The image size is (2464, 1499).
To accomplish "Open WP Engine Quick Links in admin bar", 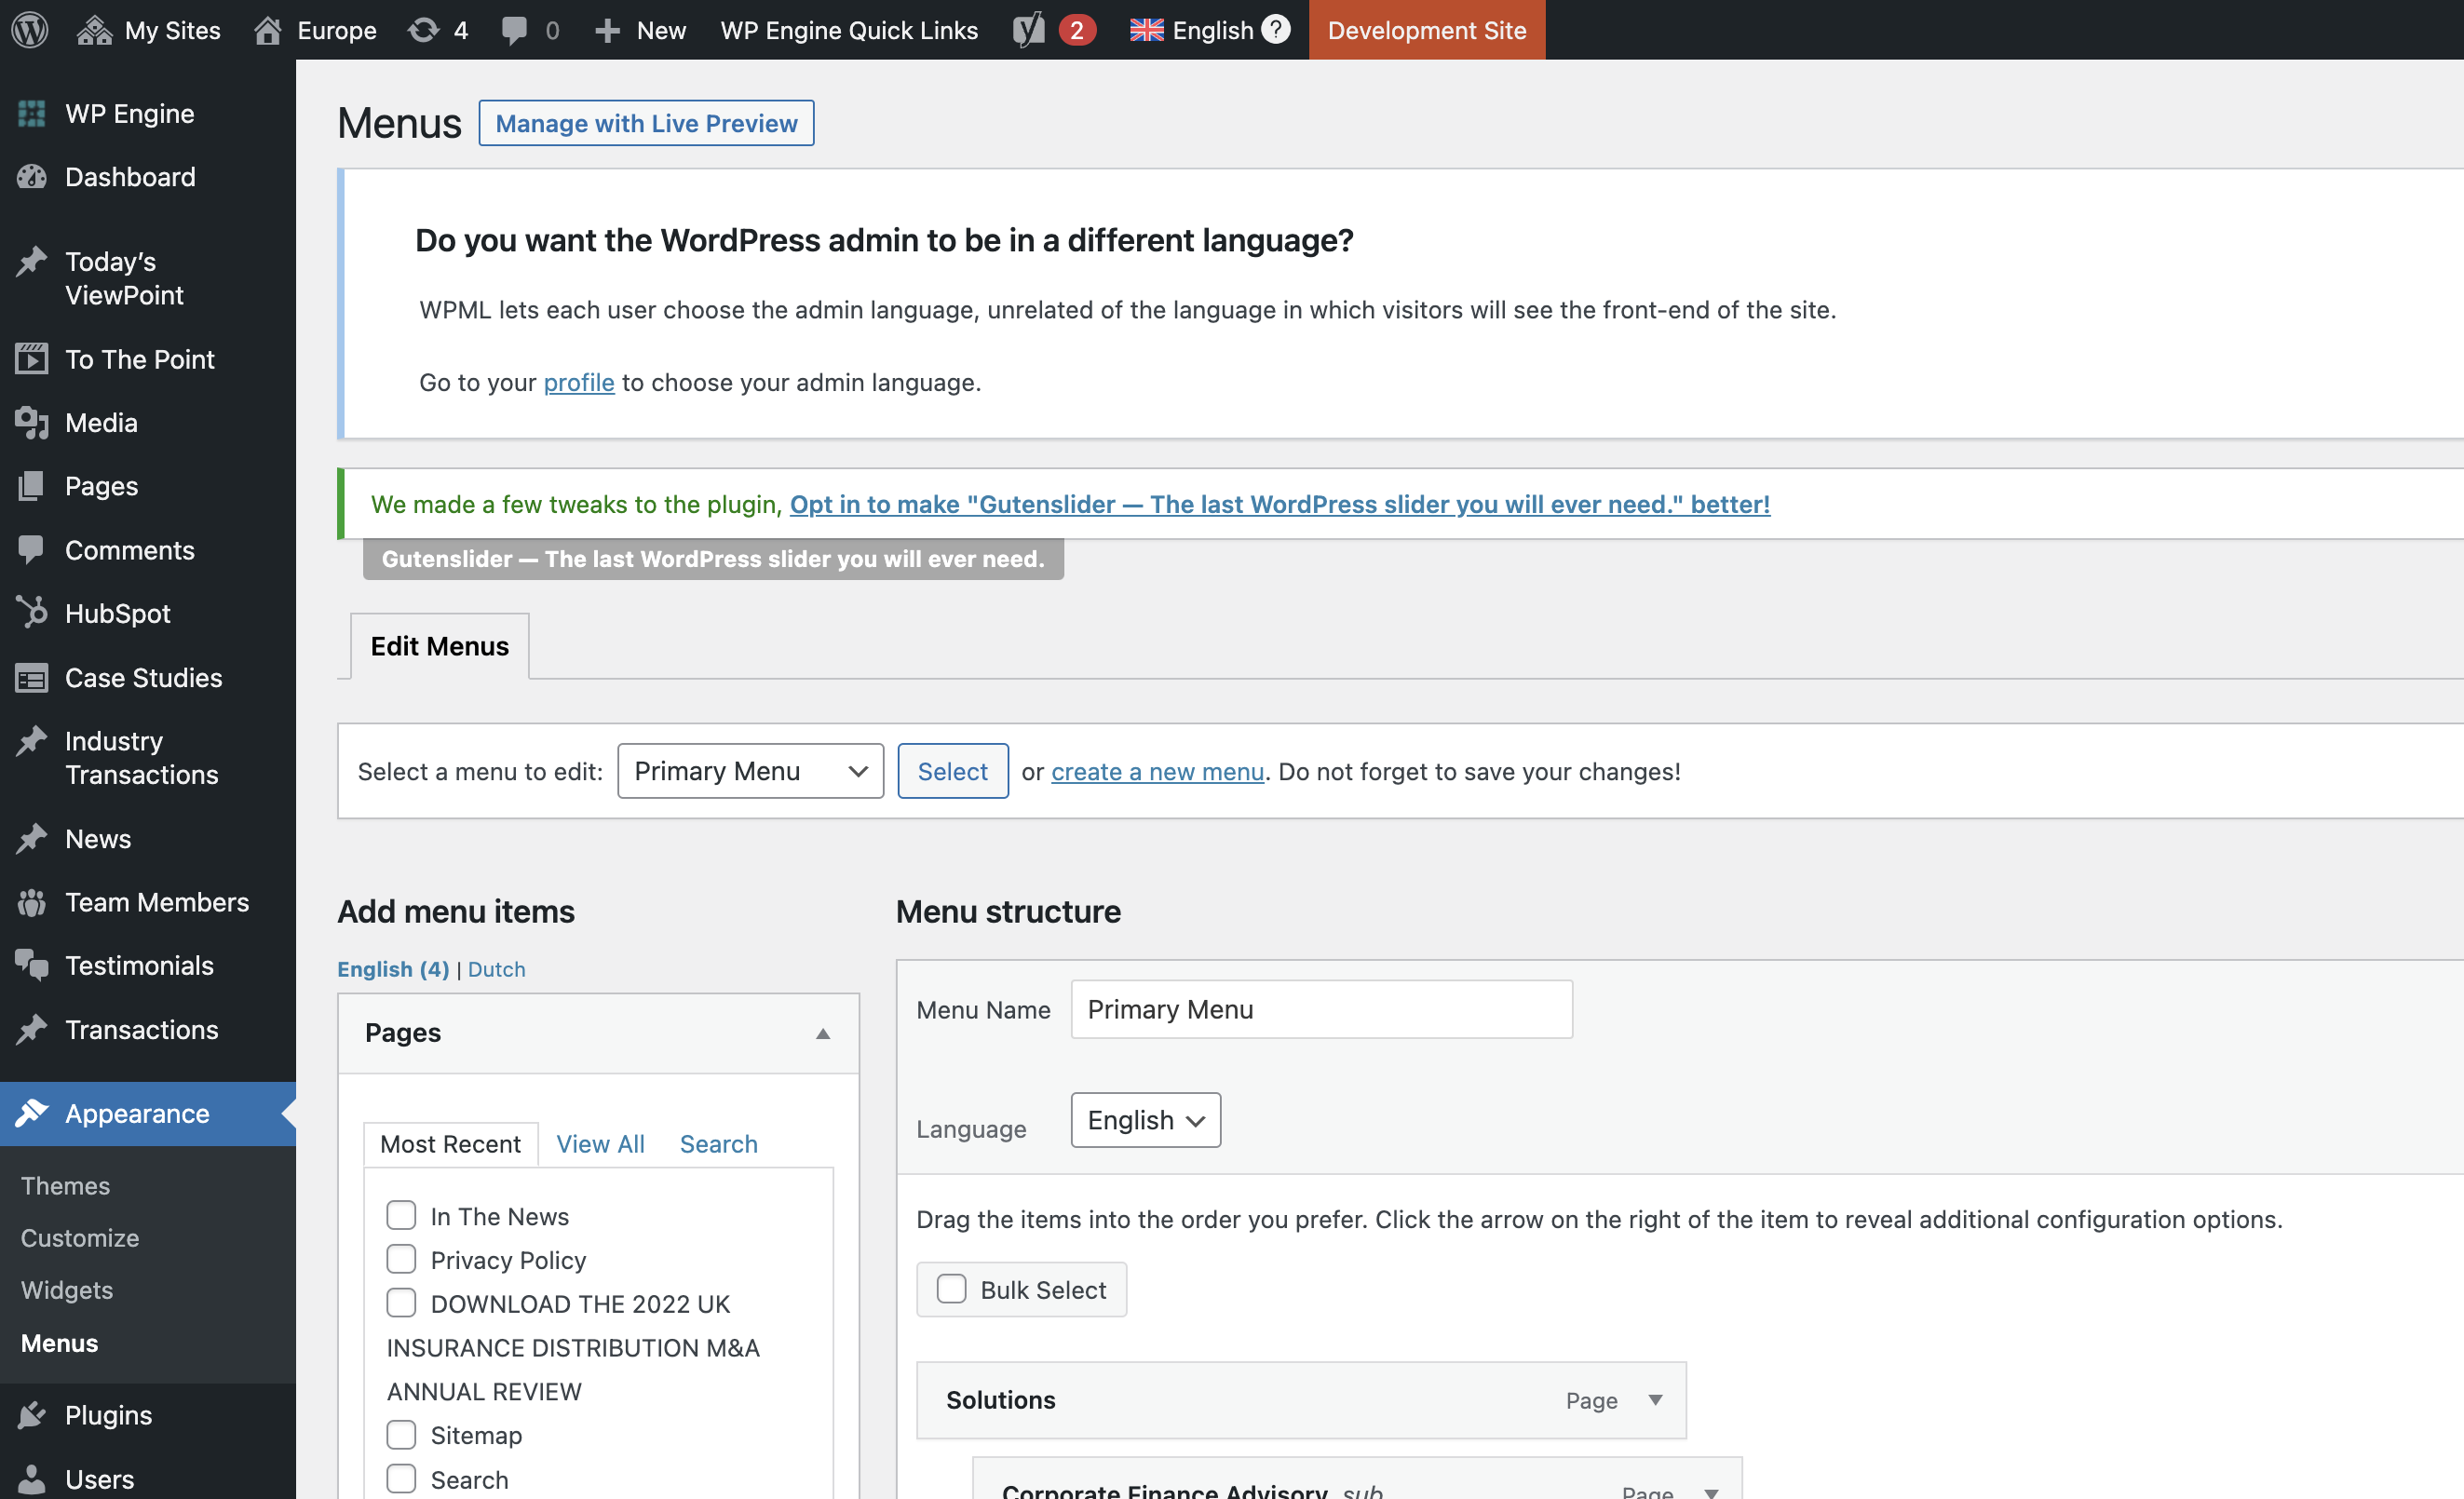I will coord(849,30).
